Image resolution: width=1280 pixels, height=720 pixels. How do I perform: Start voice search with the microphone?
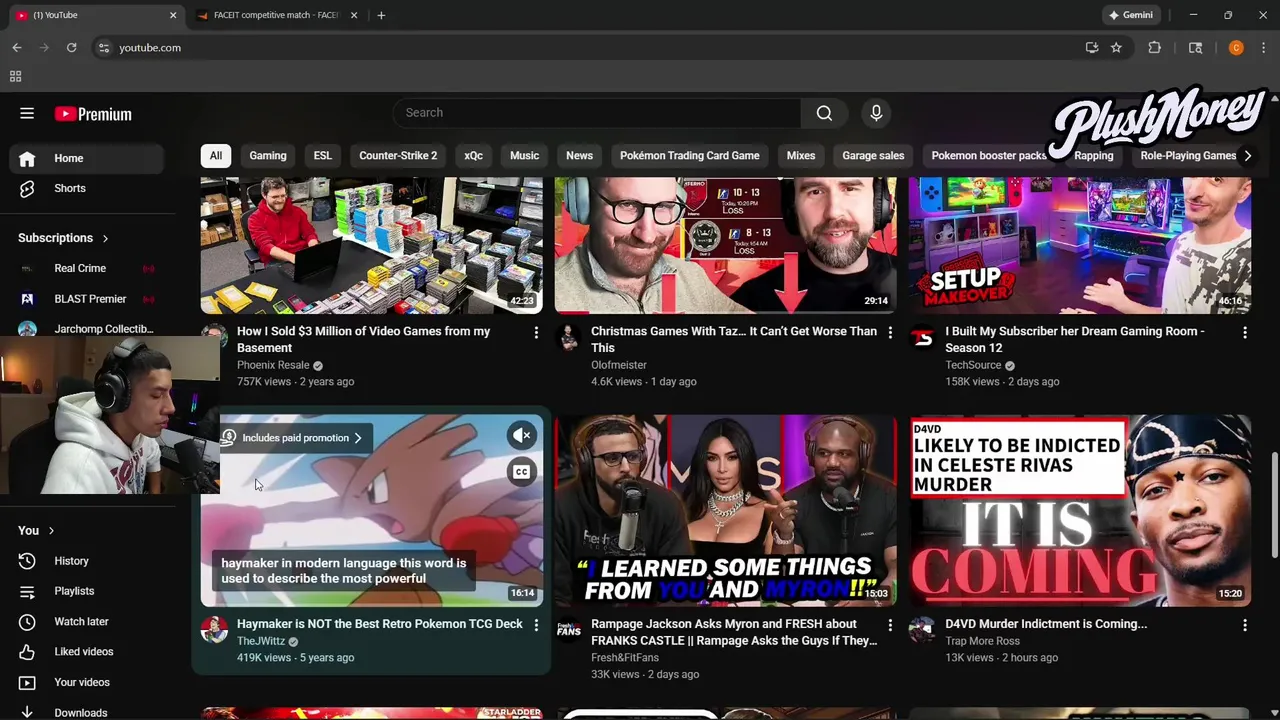tap(876, 113)
